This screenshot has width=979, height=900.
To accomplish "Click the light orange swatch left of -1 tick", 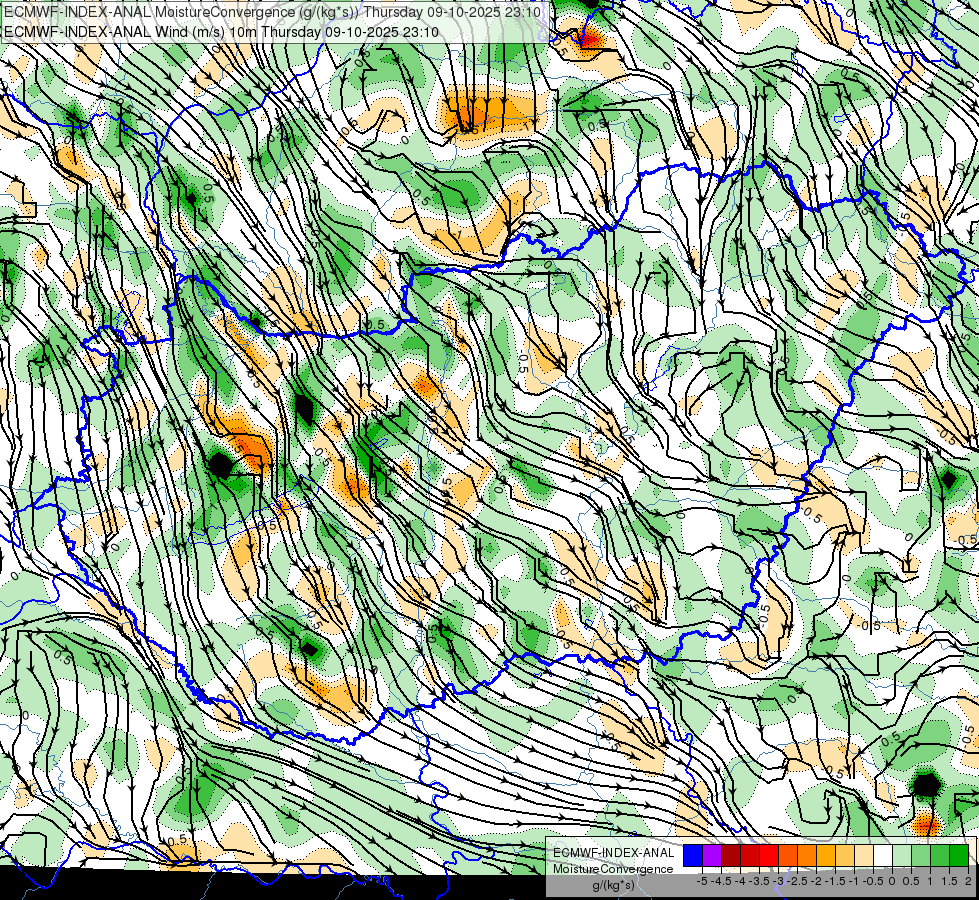I will tap(845, 855).
